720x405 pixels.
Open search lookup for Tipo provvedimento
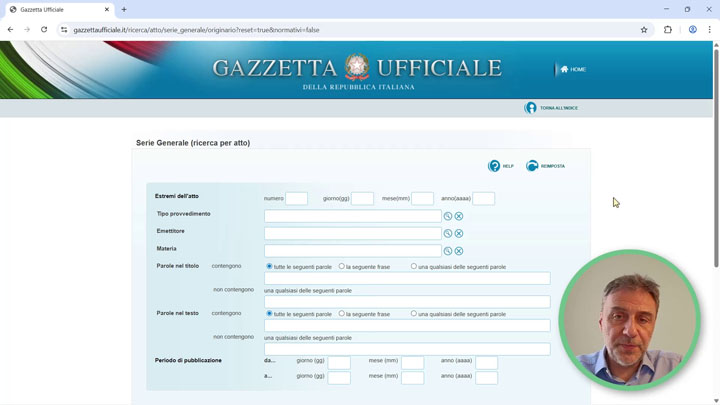(x=448, y=216)
